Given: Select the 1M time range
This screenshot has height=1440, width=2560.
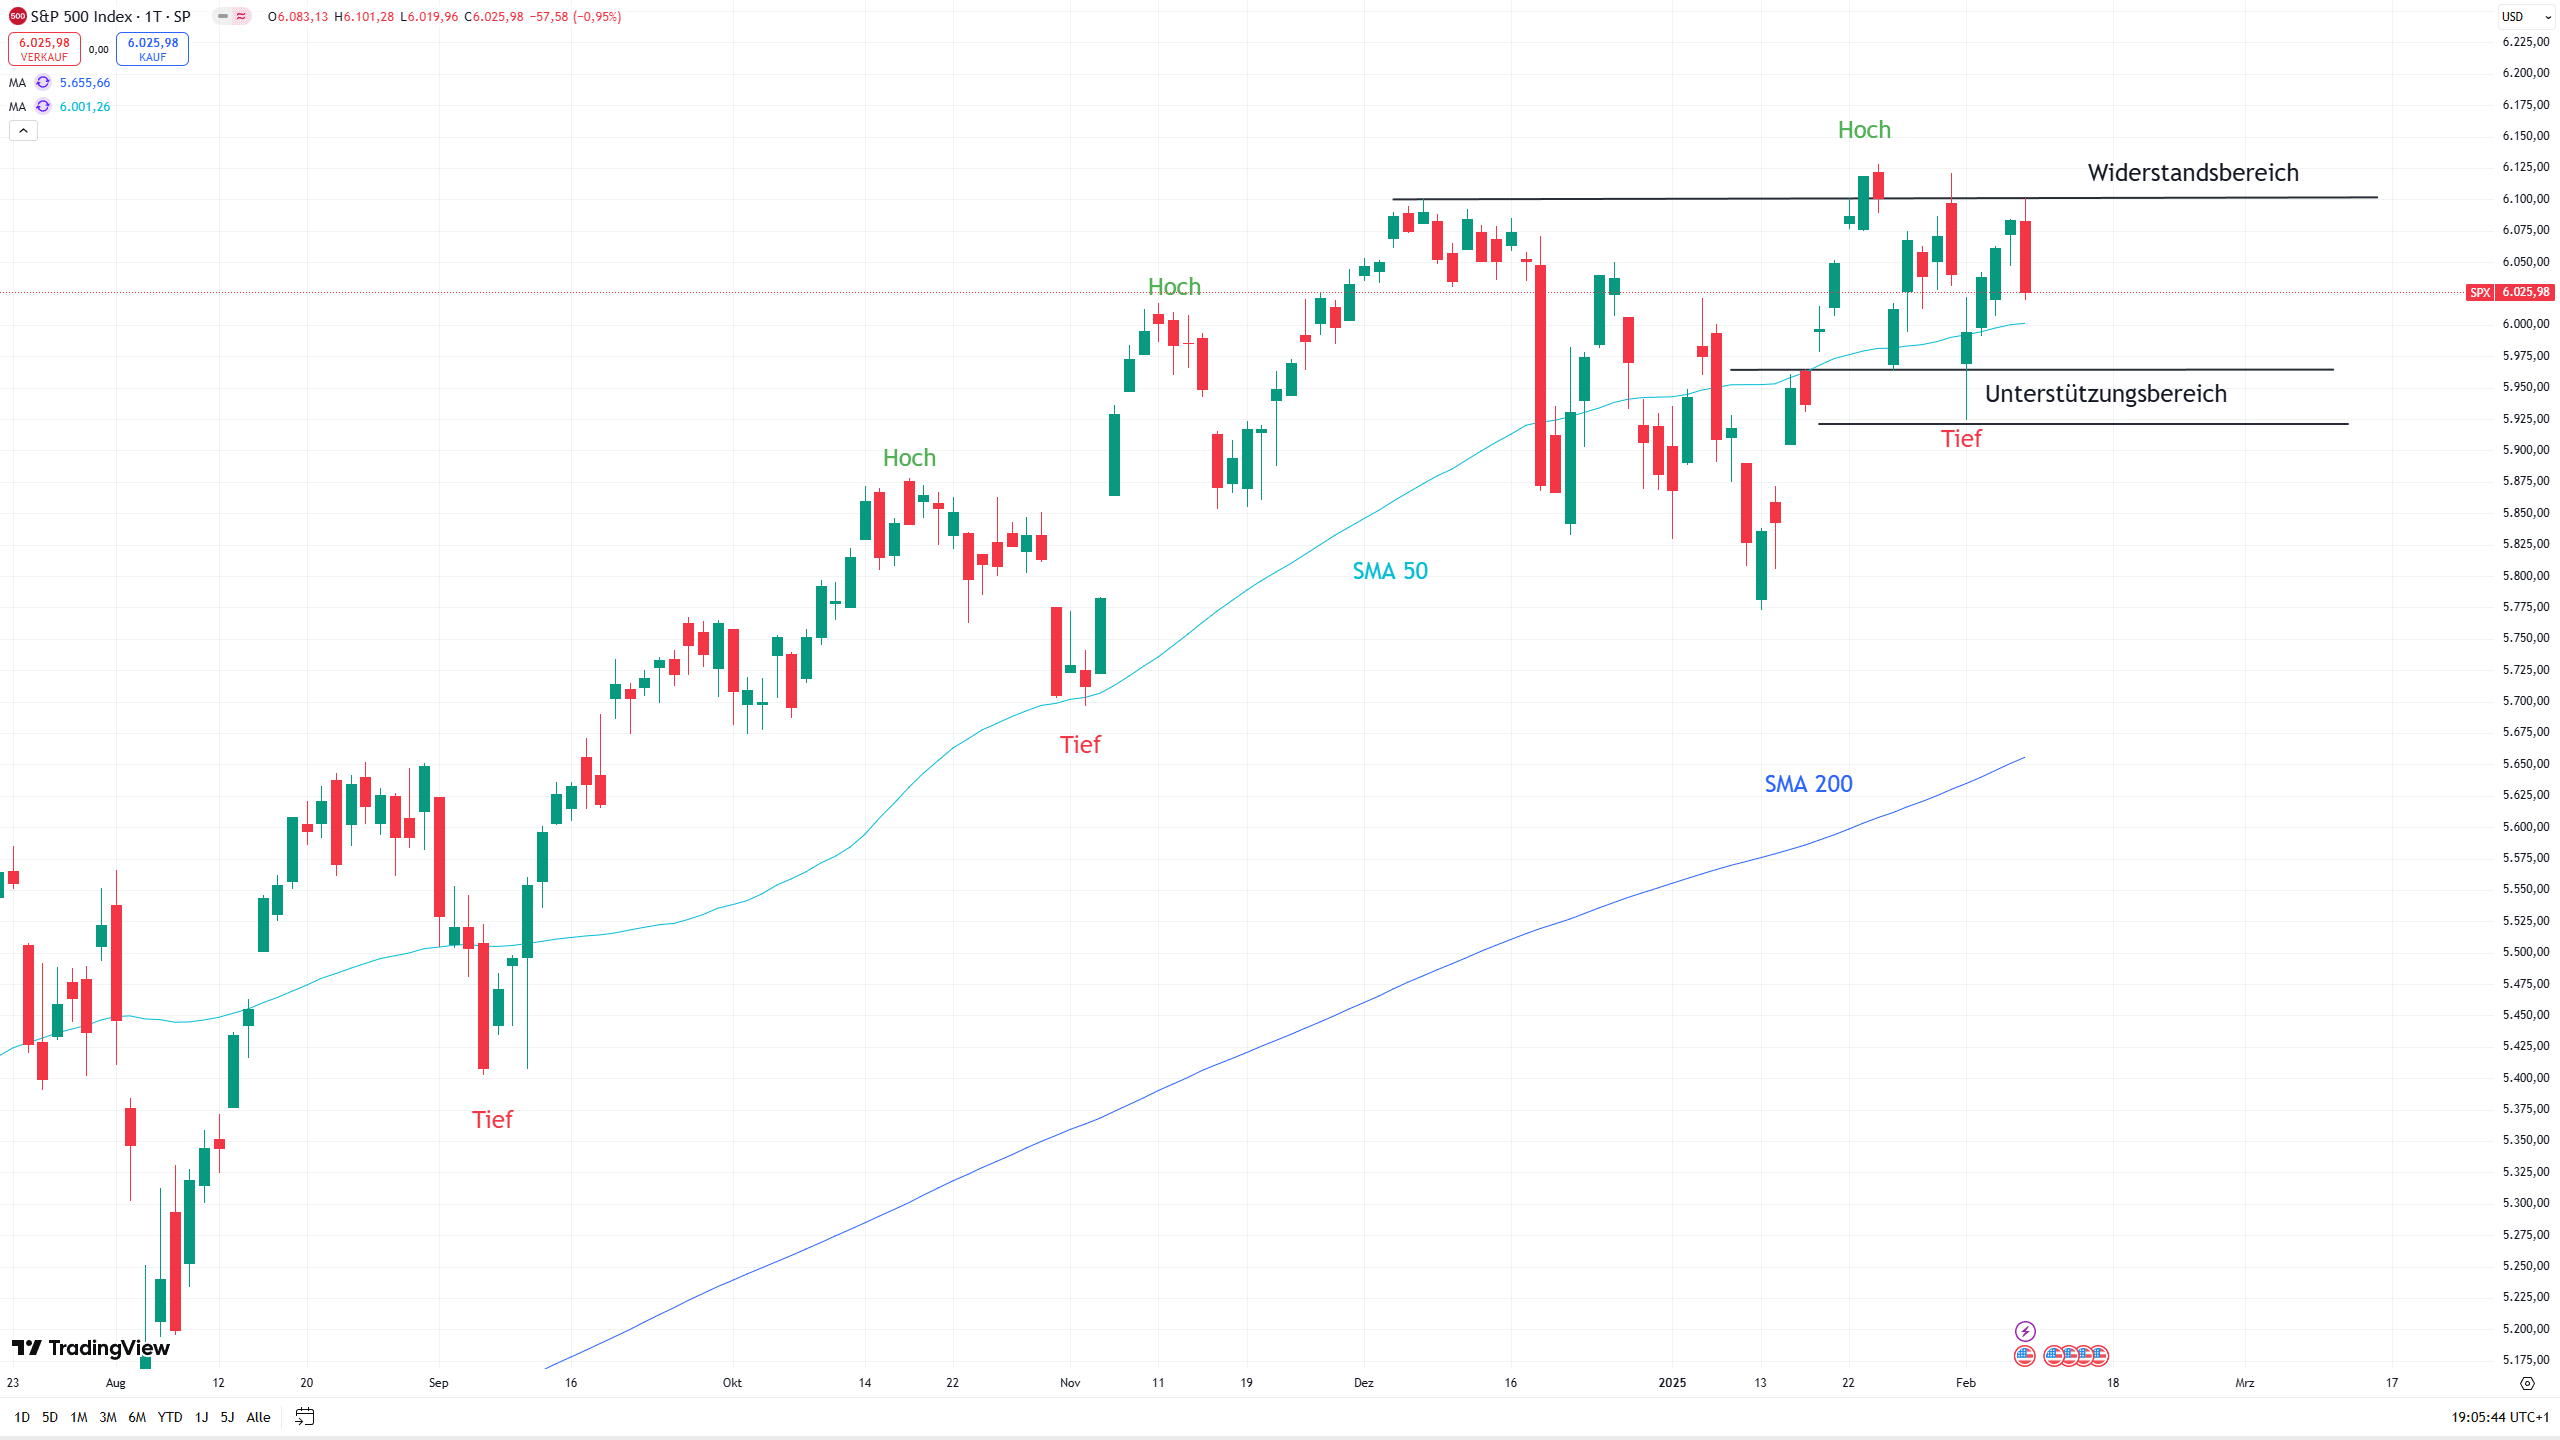Looking at the screenshot, I should coord(79,1417).
